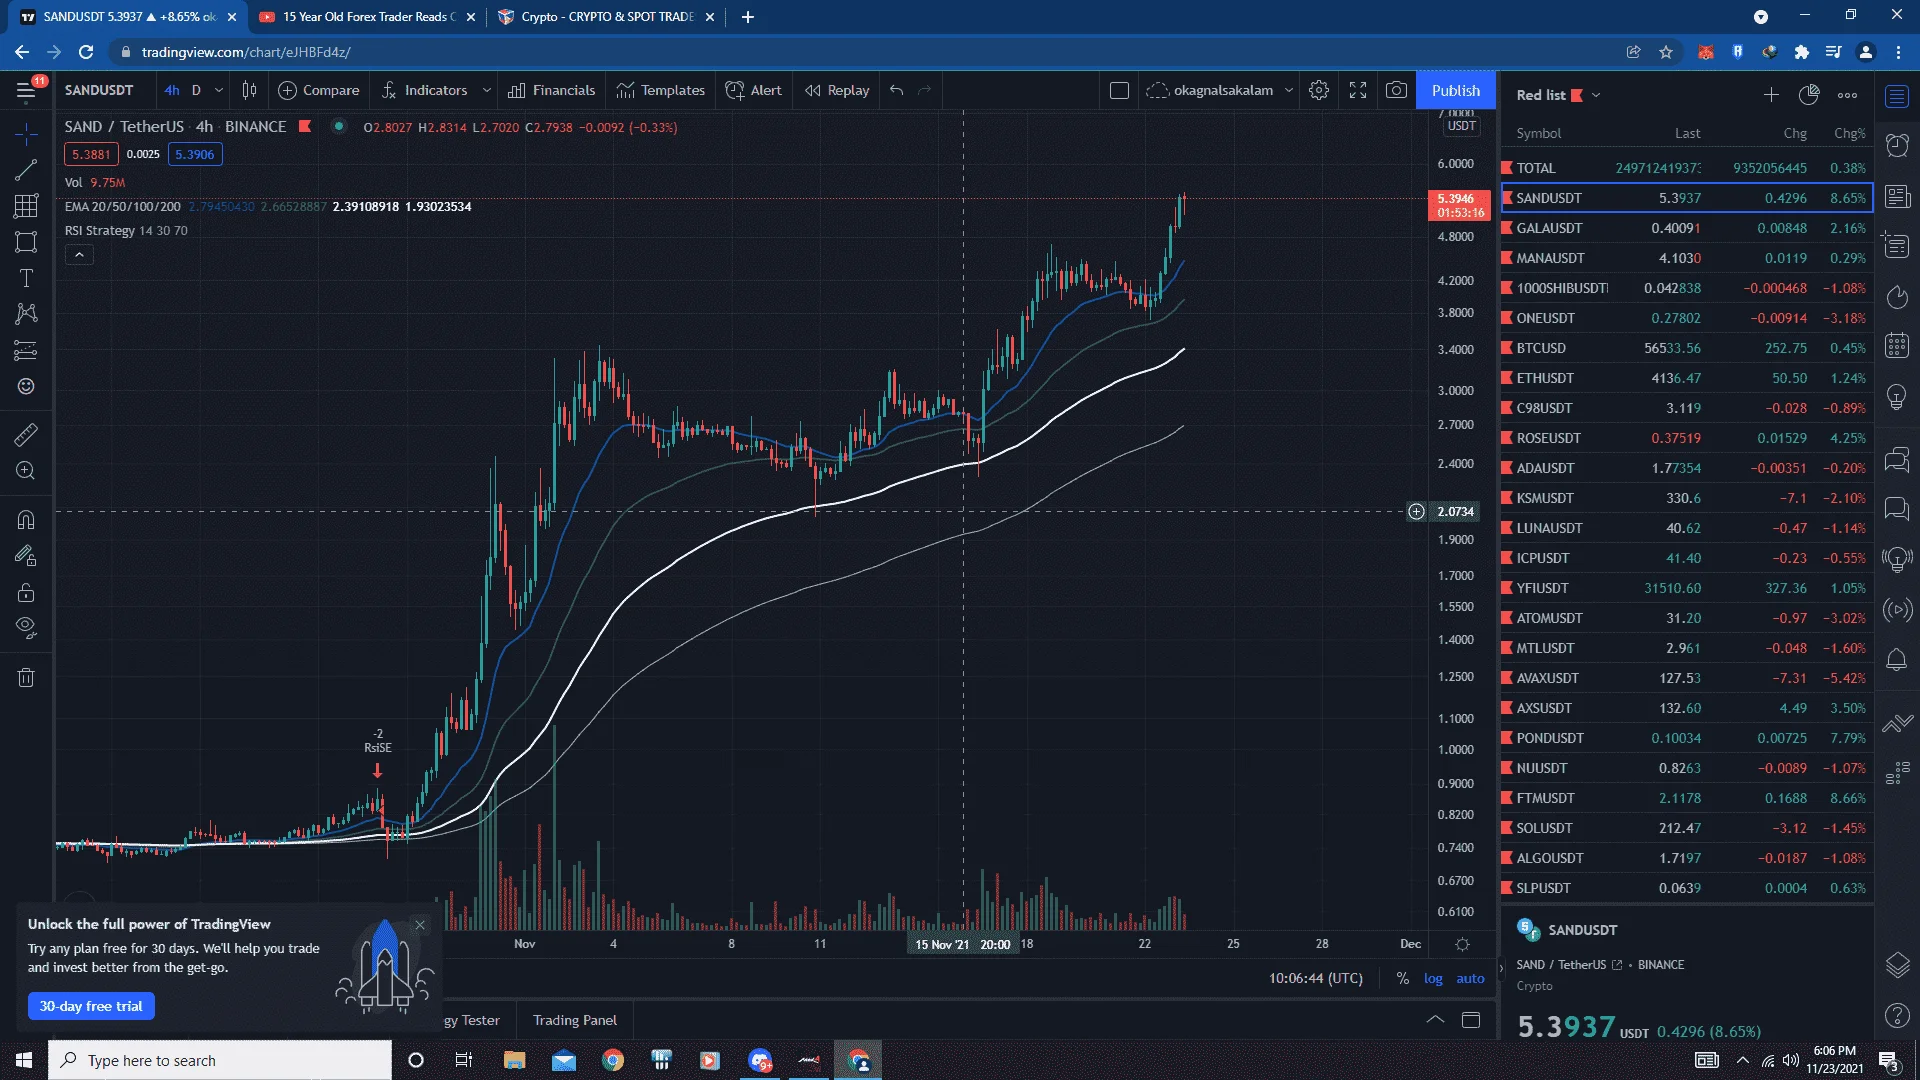1920x1080 pixels.
Task: Undo the last chart action
Action: 897,90
